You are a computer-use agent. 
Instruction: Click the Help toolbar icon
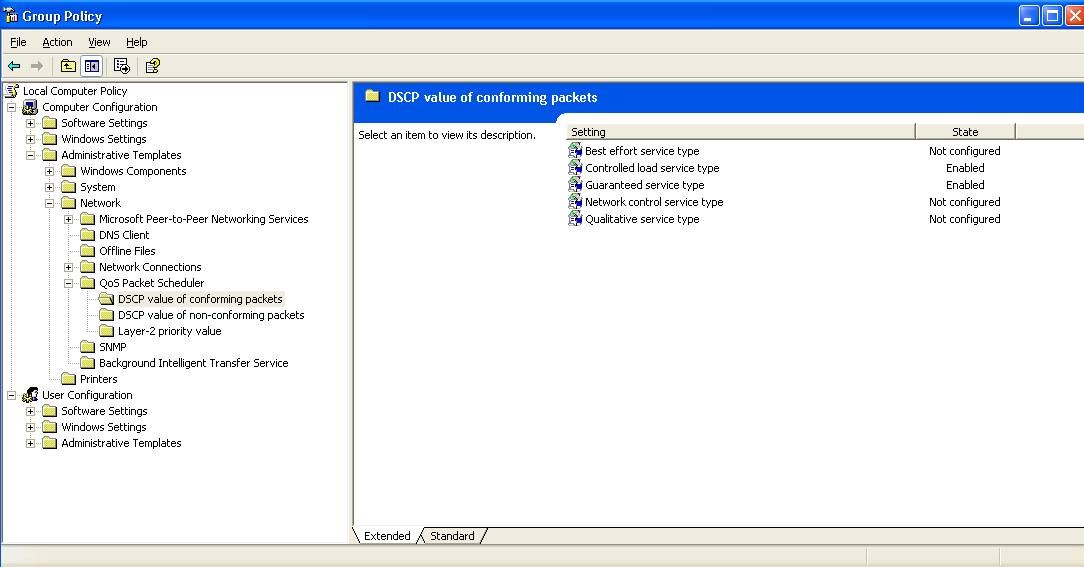153,66
